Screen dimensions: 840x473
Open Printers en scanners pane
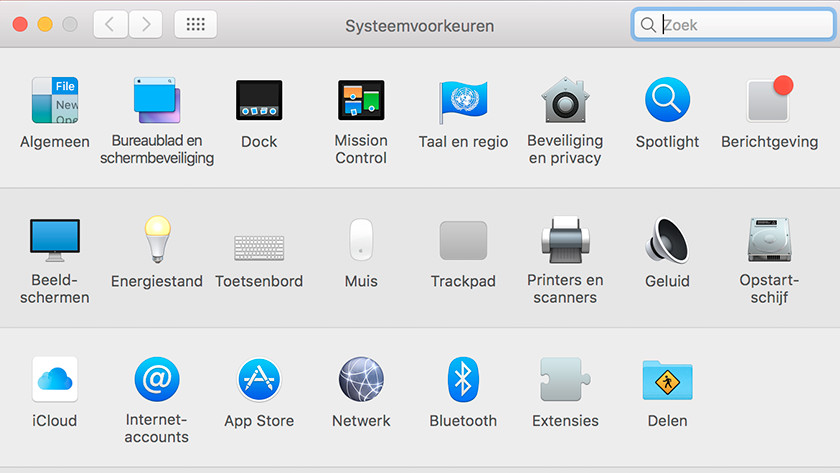tap(565, 241)
